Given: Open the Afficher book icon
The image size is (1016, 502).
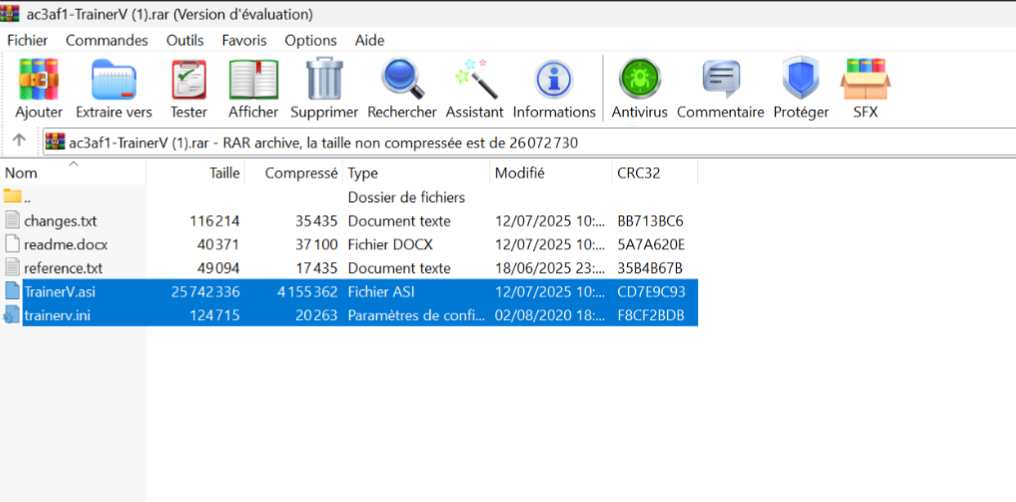Looking at the screenshot, I should pos(253,80).
